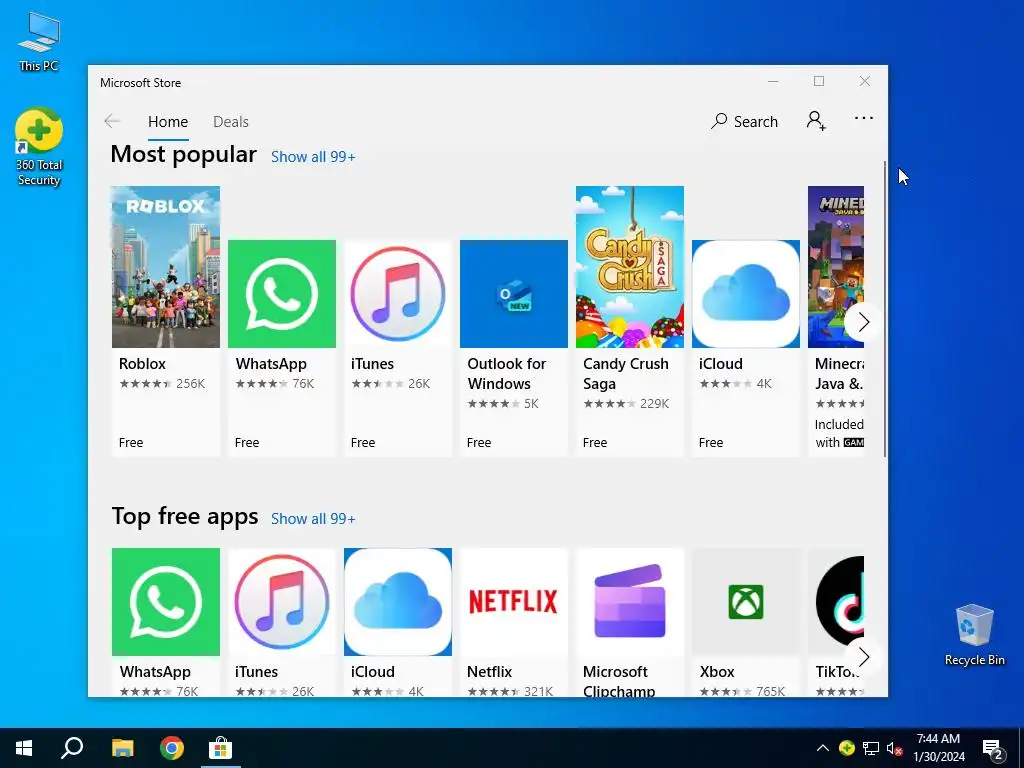This screenshot has width=1024, height=768.
Task: Select 360 Total Security desktop shortcut
Action: (x=39, y=148)
